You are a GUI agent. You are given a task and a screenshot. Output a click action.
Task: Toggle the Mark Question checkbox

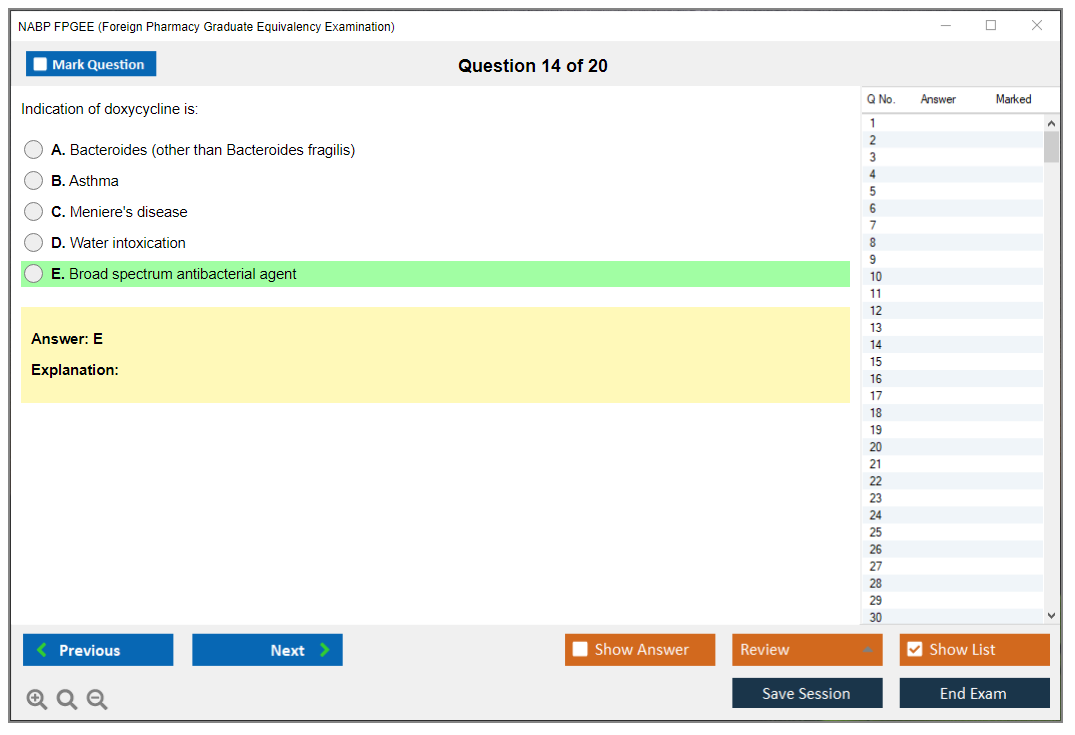click(x=41, y=65)
